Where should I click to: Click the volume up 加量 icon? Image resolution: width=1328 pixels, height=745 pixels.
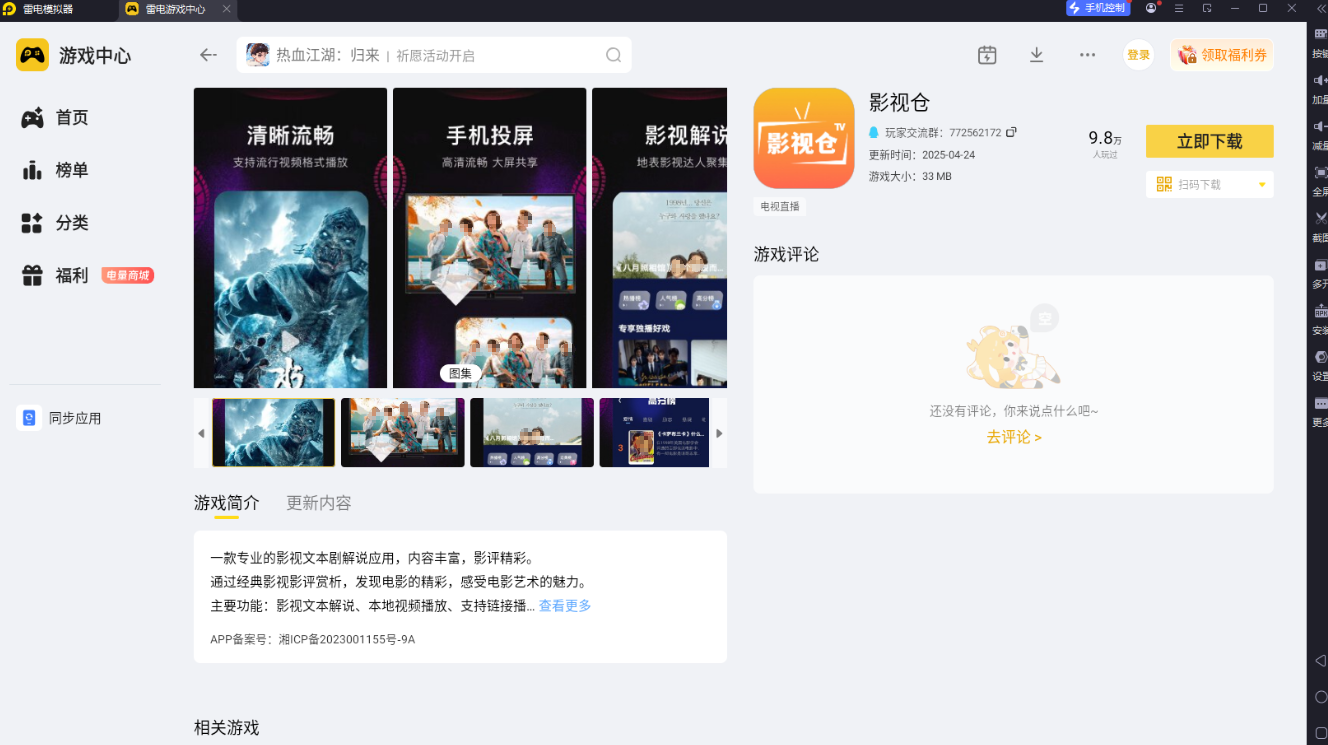pyautogui.click(x=1320, y=82)
